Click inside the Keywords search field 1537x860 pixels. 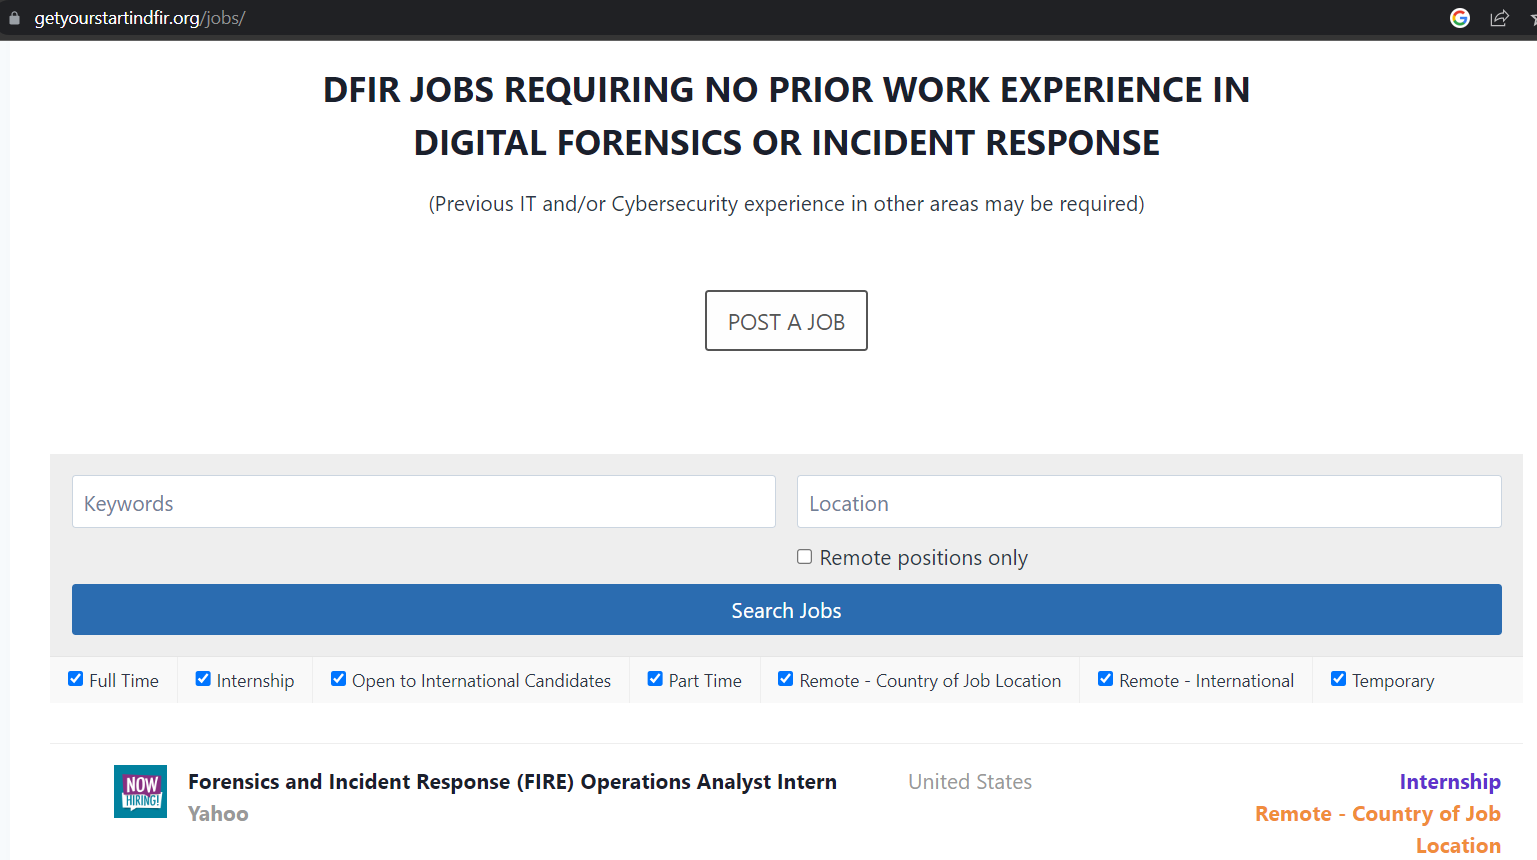click(x=423, y=502)
